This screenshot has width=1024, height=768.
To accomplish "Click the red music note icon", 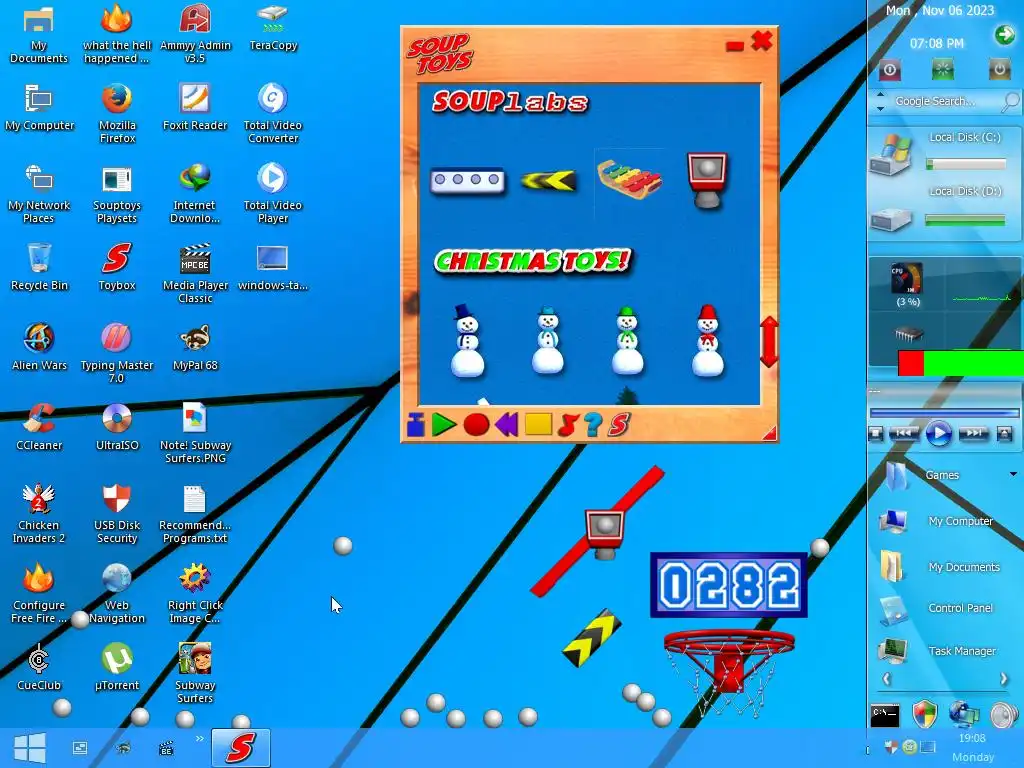I will (x=568, y=425).
